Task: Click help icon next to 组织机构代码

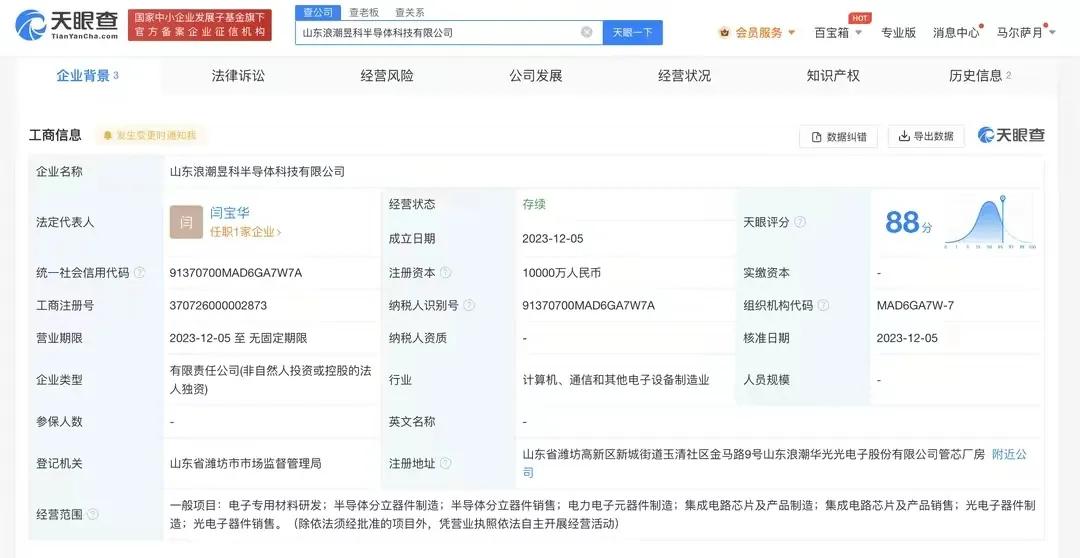Action: [x=823, y=305]
